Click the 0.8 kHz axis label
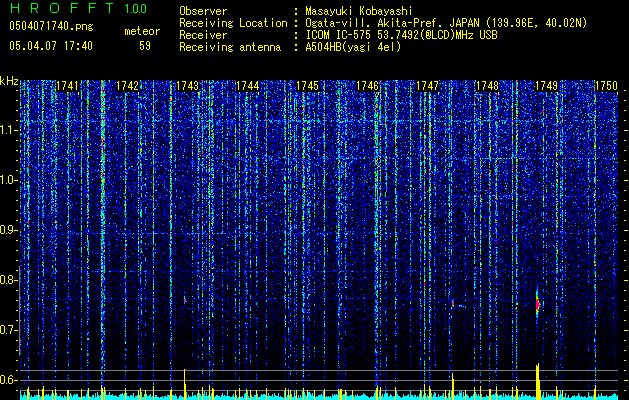 (x=9, y=280)
